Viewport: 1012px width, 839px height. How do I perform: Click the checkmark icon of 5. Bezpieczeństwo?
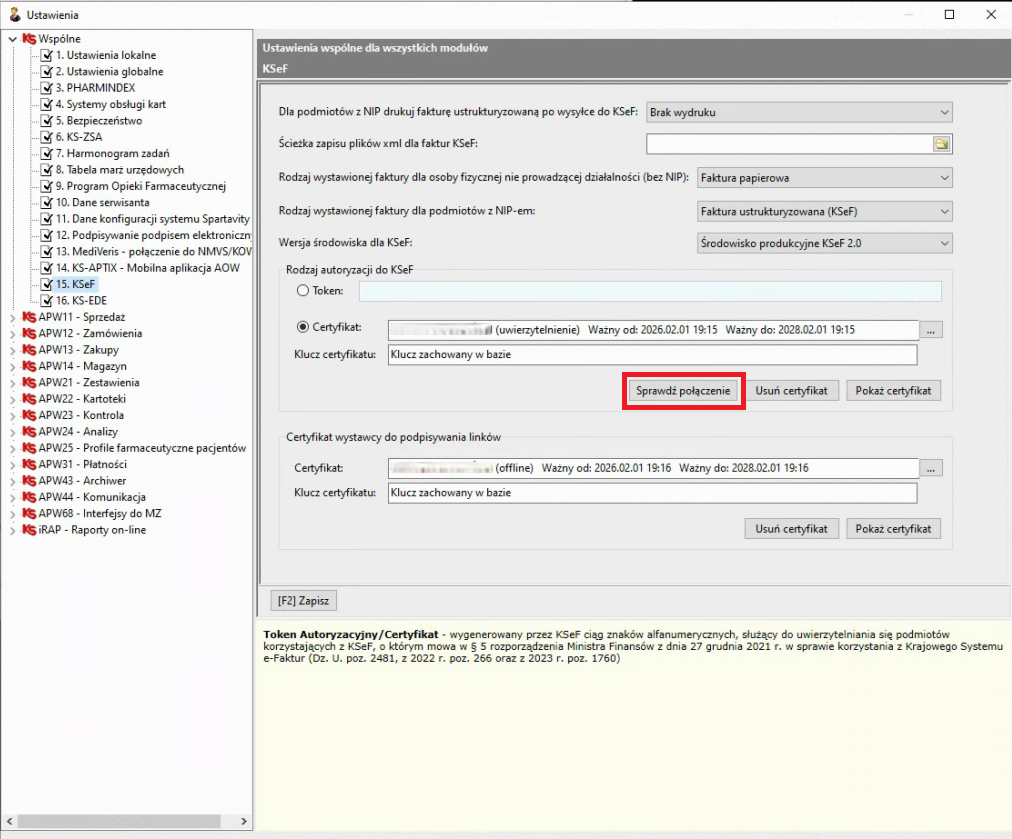(x=46, y=121)
